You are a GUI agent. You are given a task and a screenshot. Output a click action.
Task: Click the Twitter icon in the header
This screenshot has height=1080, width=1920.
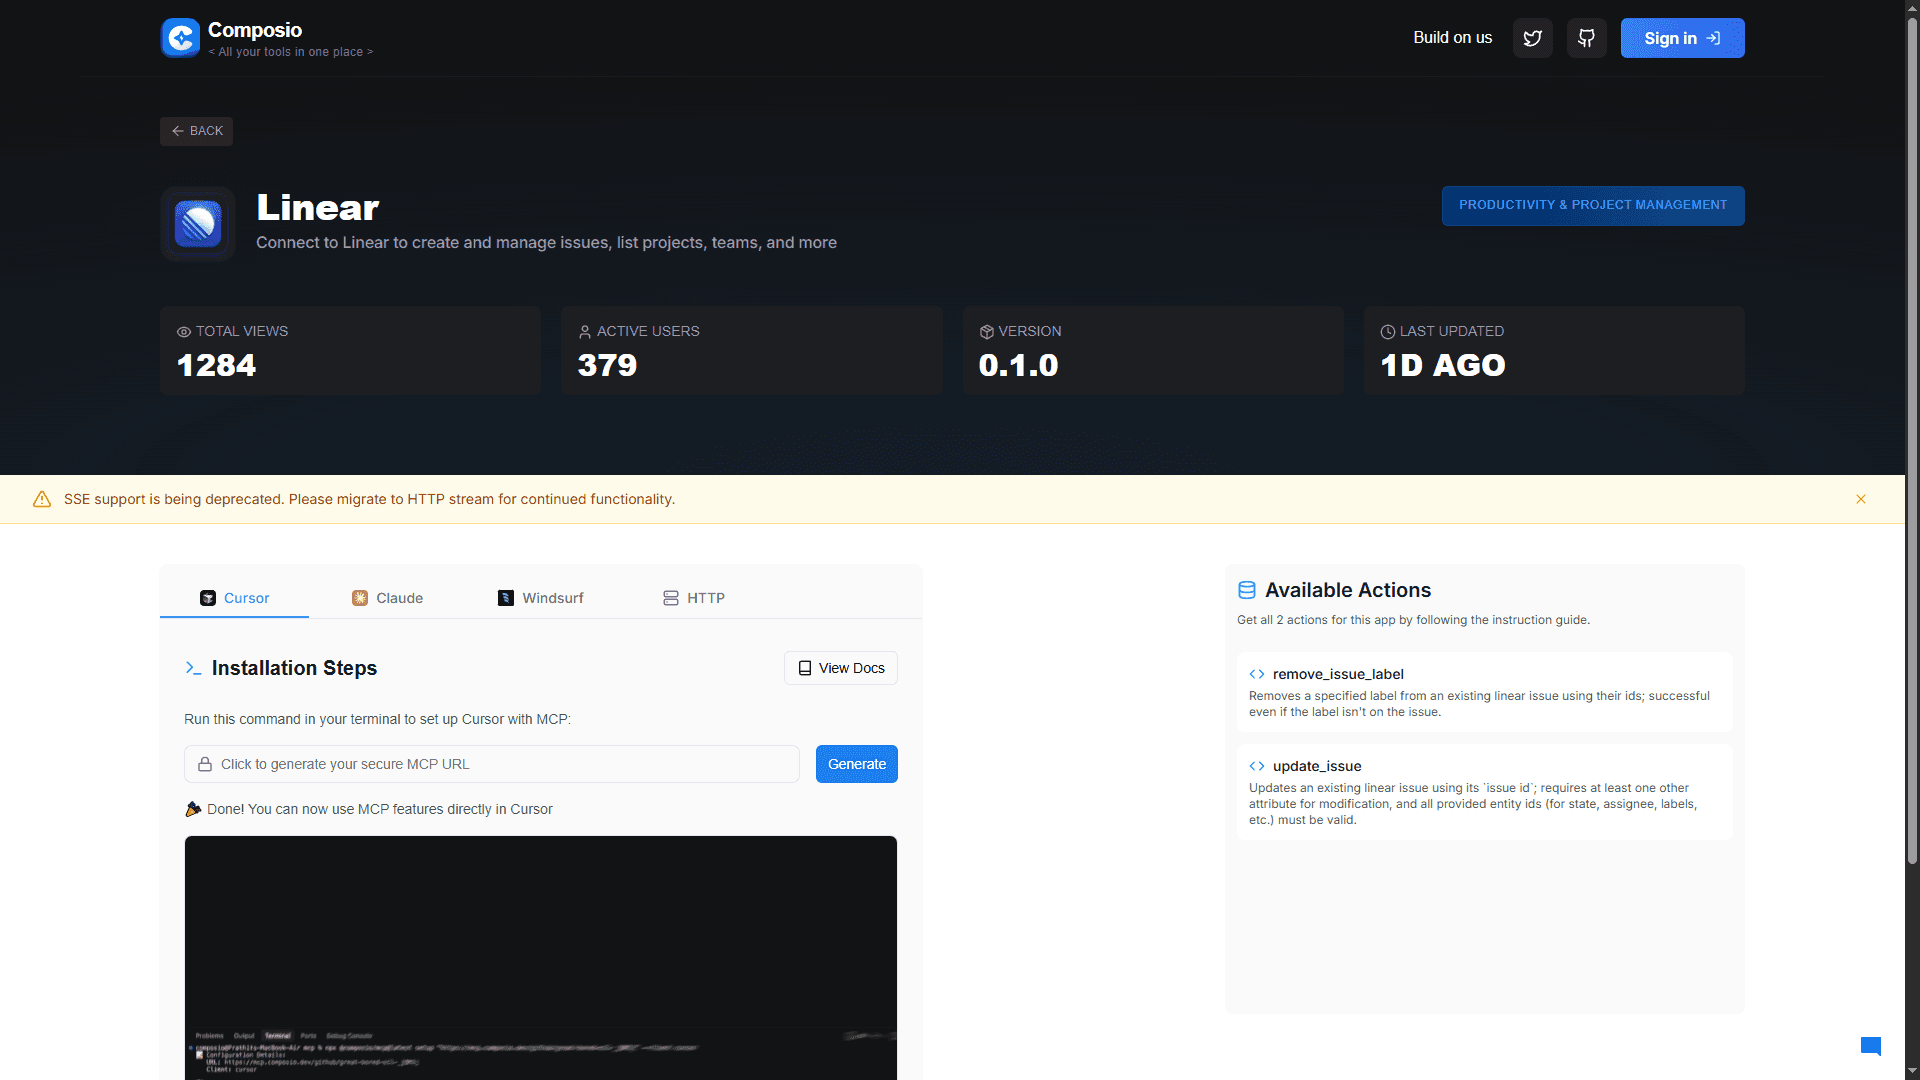pyautogui.click(x=1532, y=37)
